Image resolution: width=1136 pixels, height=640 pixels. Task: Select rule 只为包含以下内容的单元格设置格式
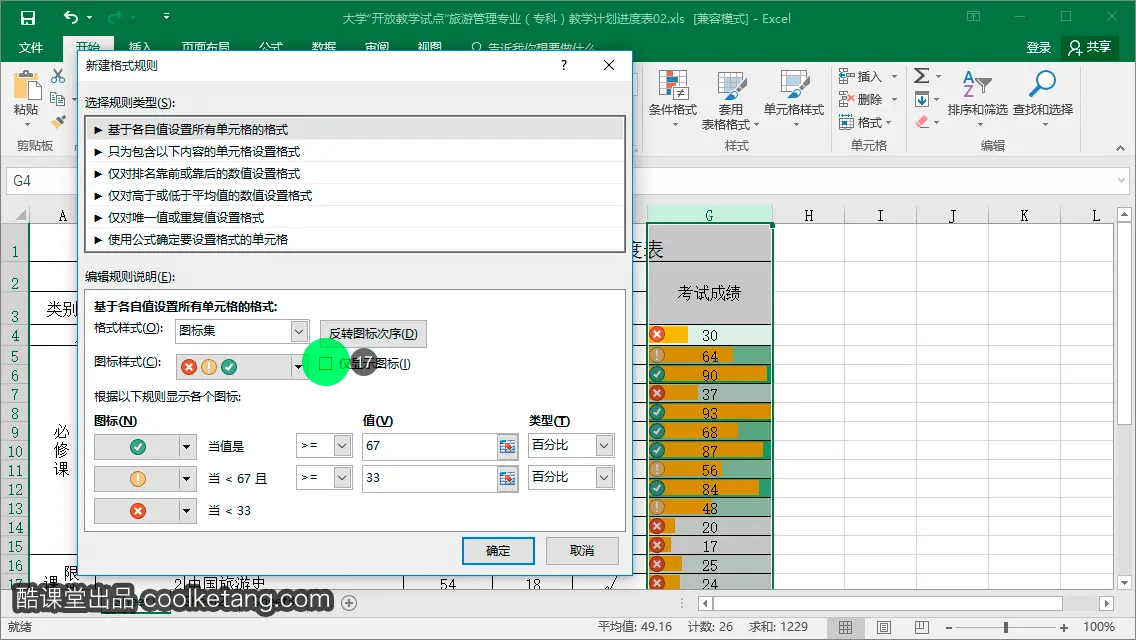pos(355,151)
